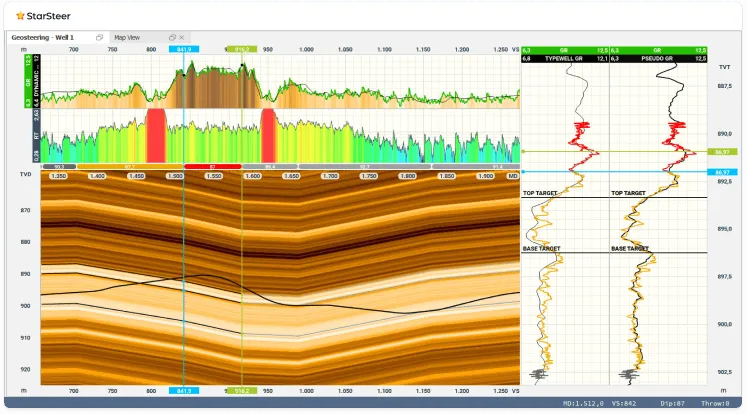Click the 1.800 MD depth label
Image resolution: width=746 pixels, height=414 pixels.
point(408,176)
